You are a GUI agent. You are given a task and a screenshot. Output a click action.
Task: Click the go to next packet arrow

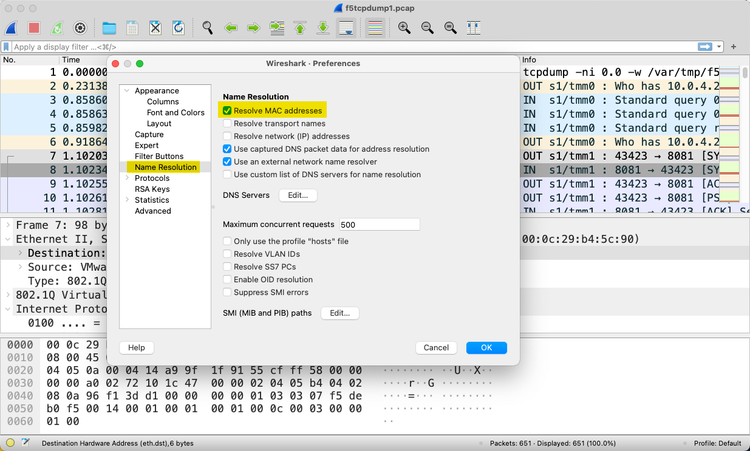click(x=253, y=27)
